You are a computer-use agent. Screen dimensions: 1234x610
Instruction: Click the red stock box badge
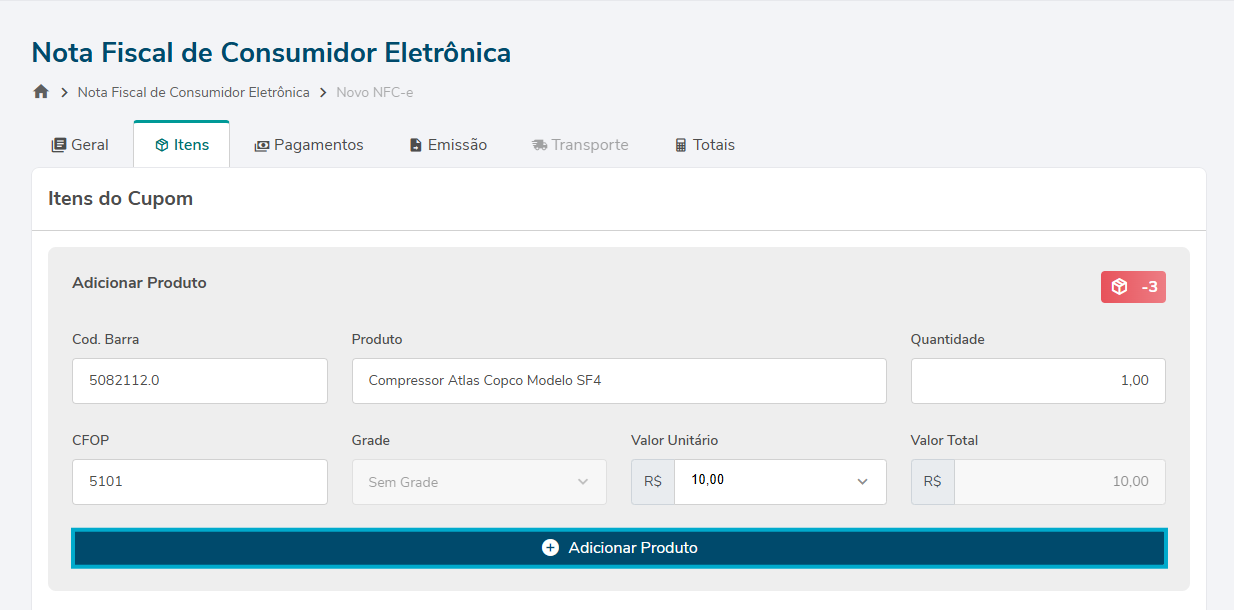click(x=1133, y=287)
